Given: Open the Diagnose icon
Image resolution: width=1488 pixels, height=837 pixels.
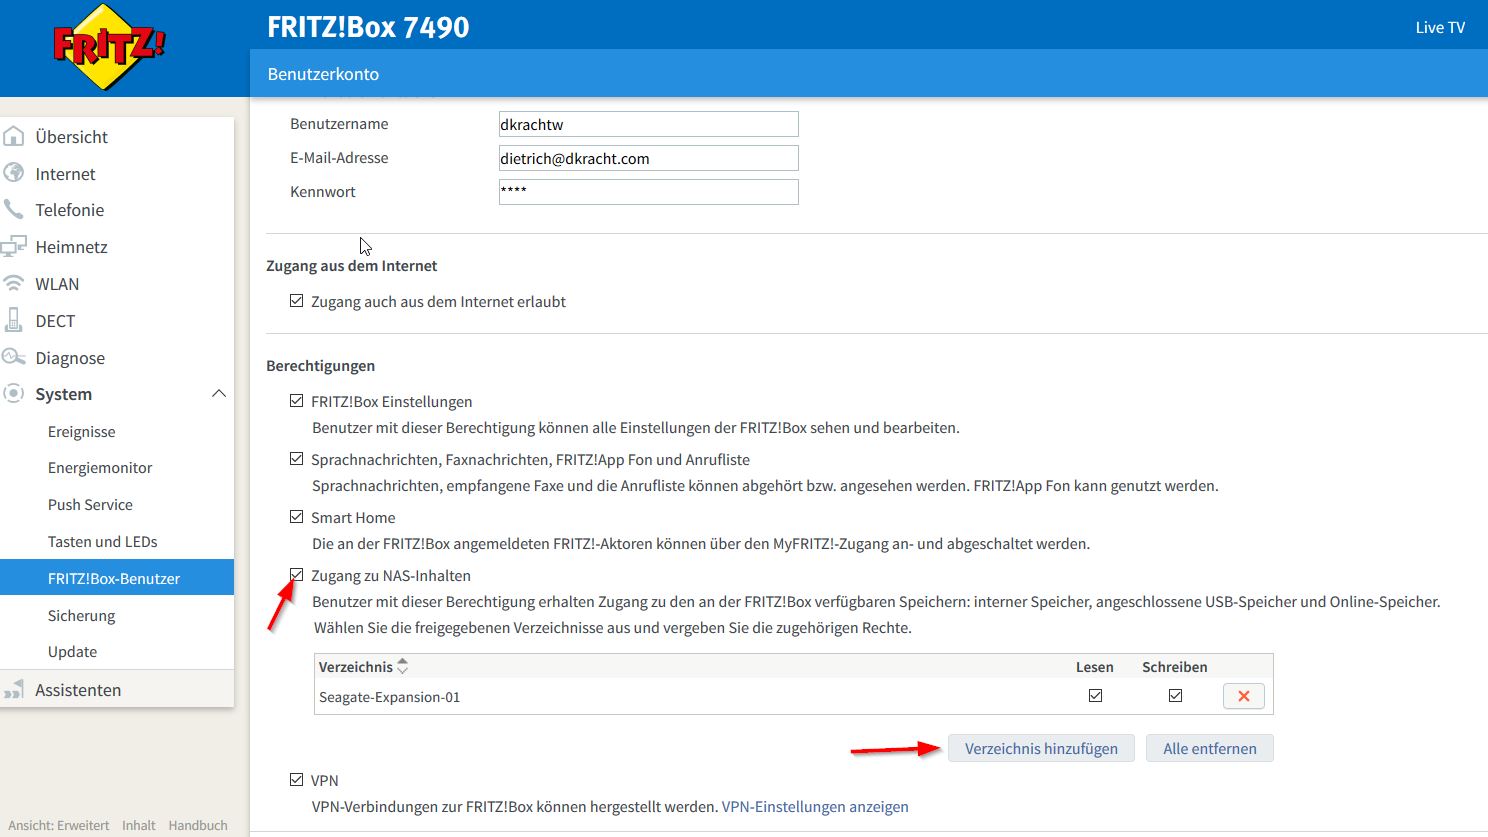Looking at the screenshot, I should [x=14, y=357].
